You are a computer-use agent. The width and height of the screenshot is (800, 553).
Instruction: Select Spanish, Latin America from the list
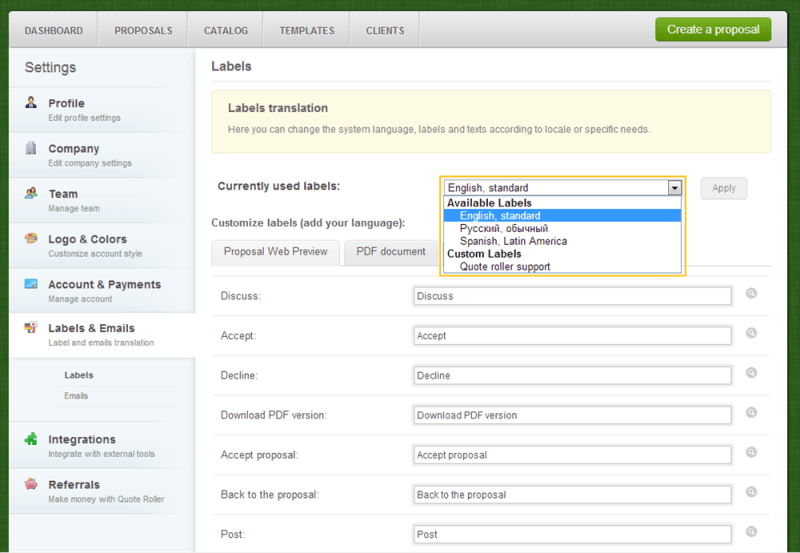(513, 241)
